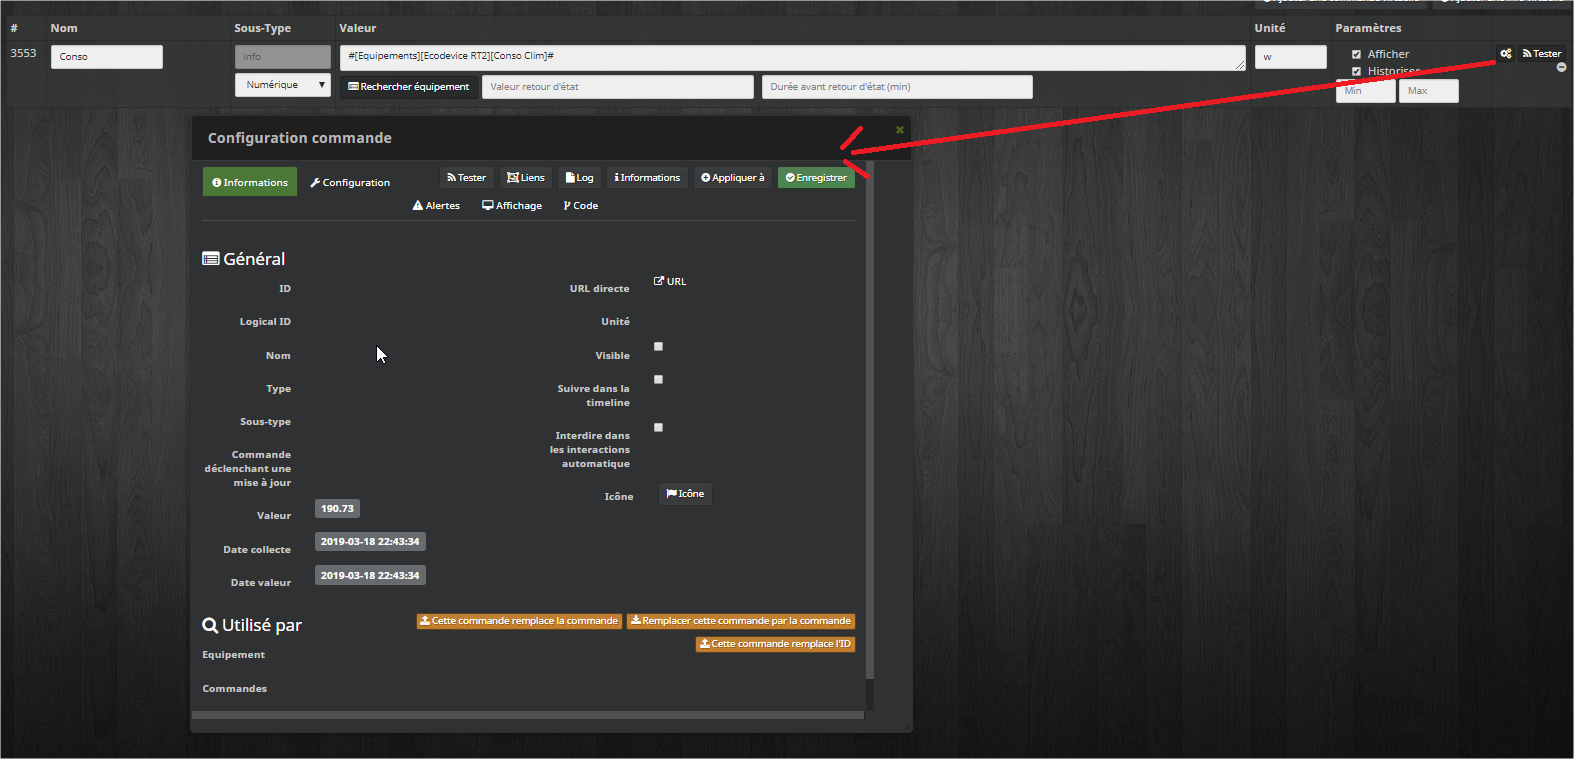The height and width of the screenshot is (759, 1574).
Task: Open the URL directe link
Action: coord(670,282)
